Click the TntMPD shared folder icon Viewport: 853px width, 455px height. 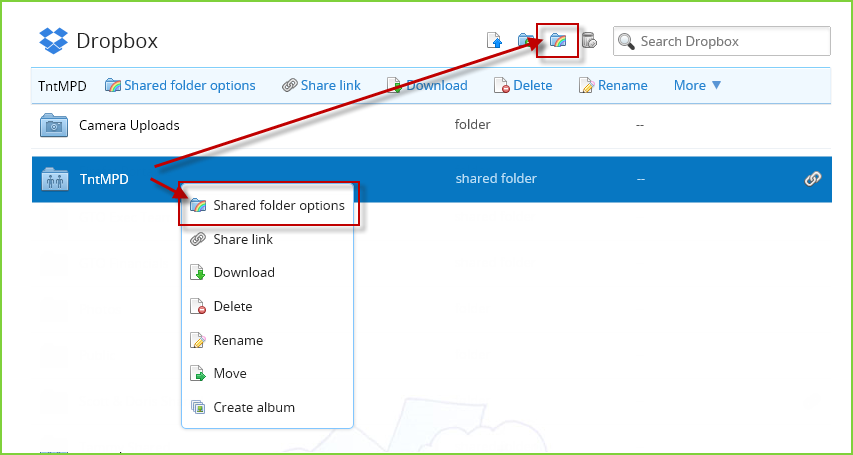click(54, 179)
